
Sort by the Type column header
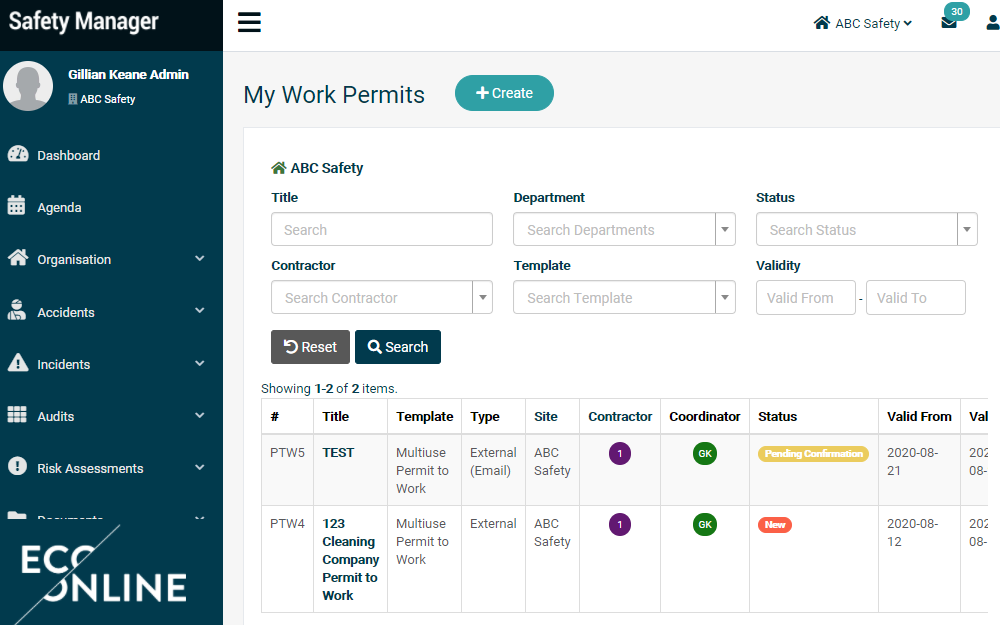(485, 416)
